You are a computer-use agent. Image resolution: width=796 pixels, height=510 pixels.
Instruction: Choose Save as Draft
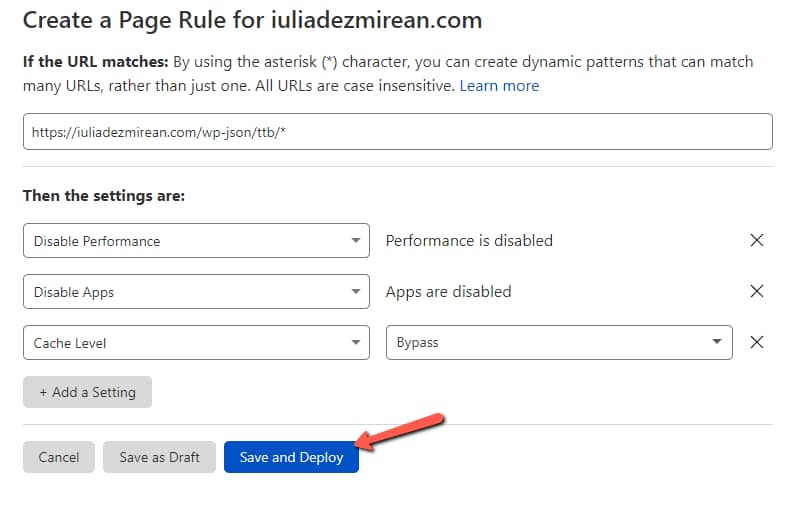tap(159, 457)
